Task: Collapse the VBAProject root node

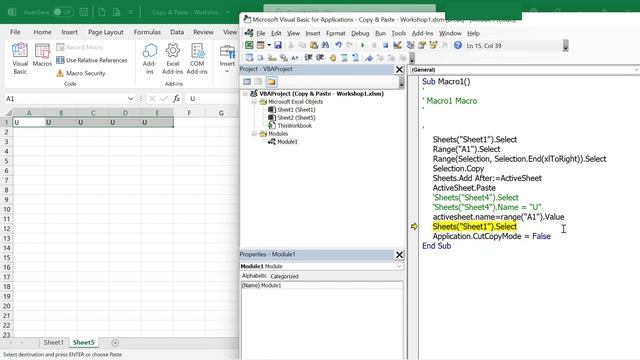Action: pos(245,93)
